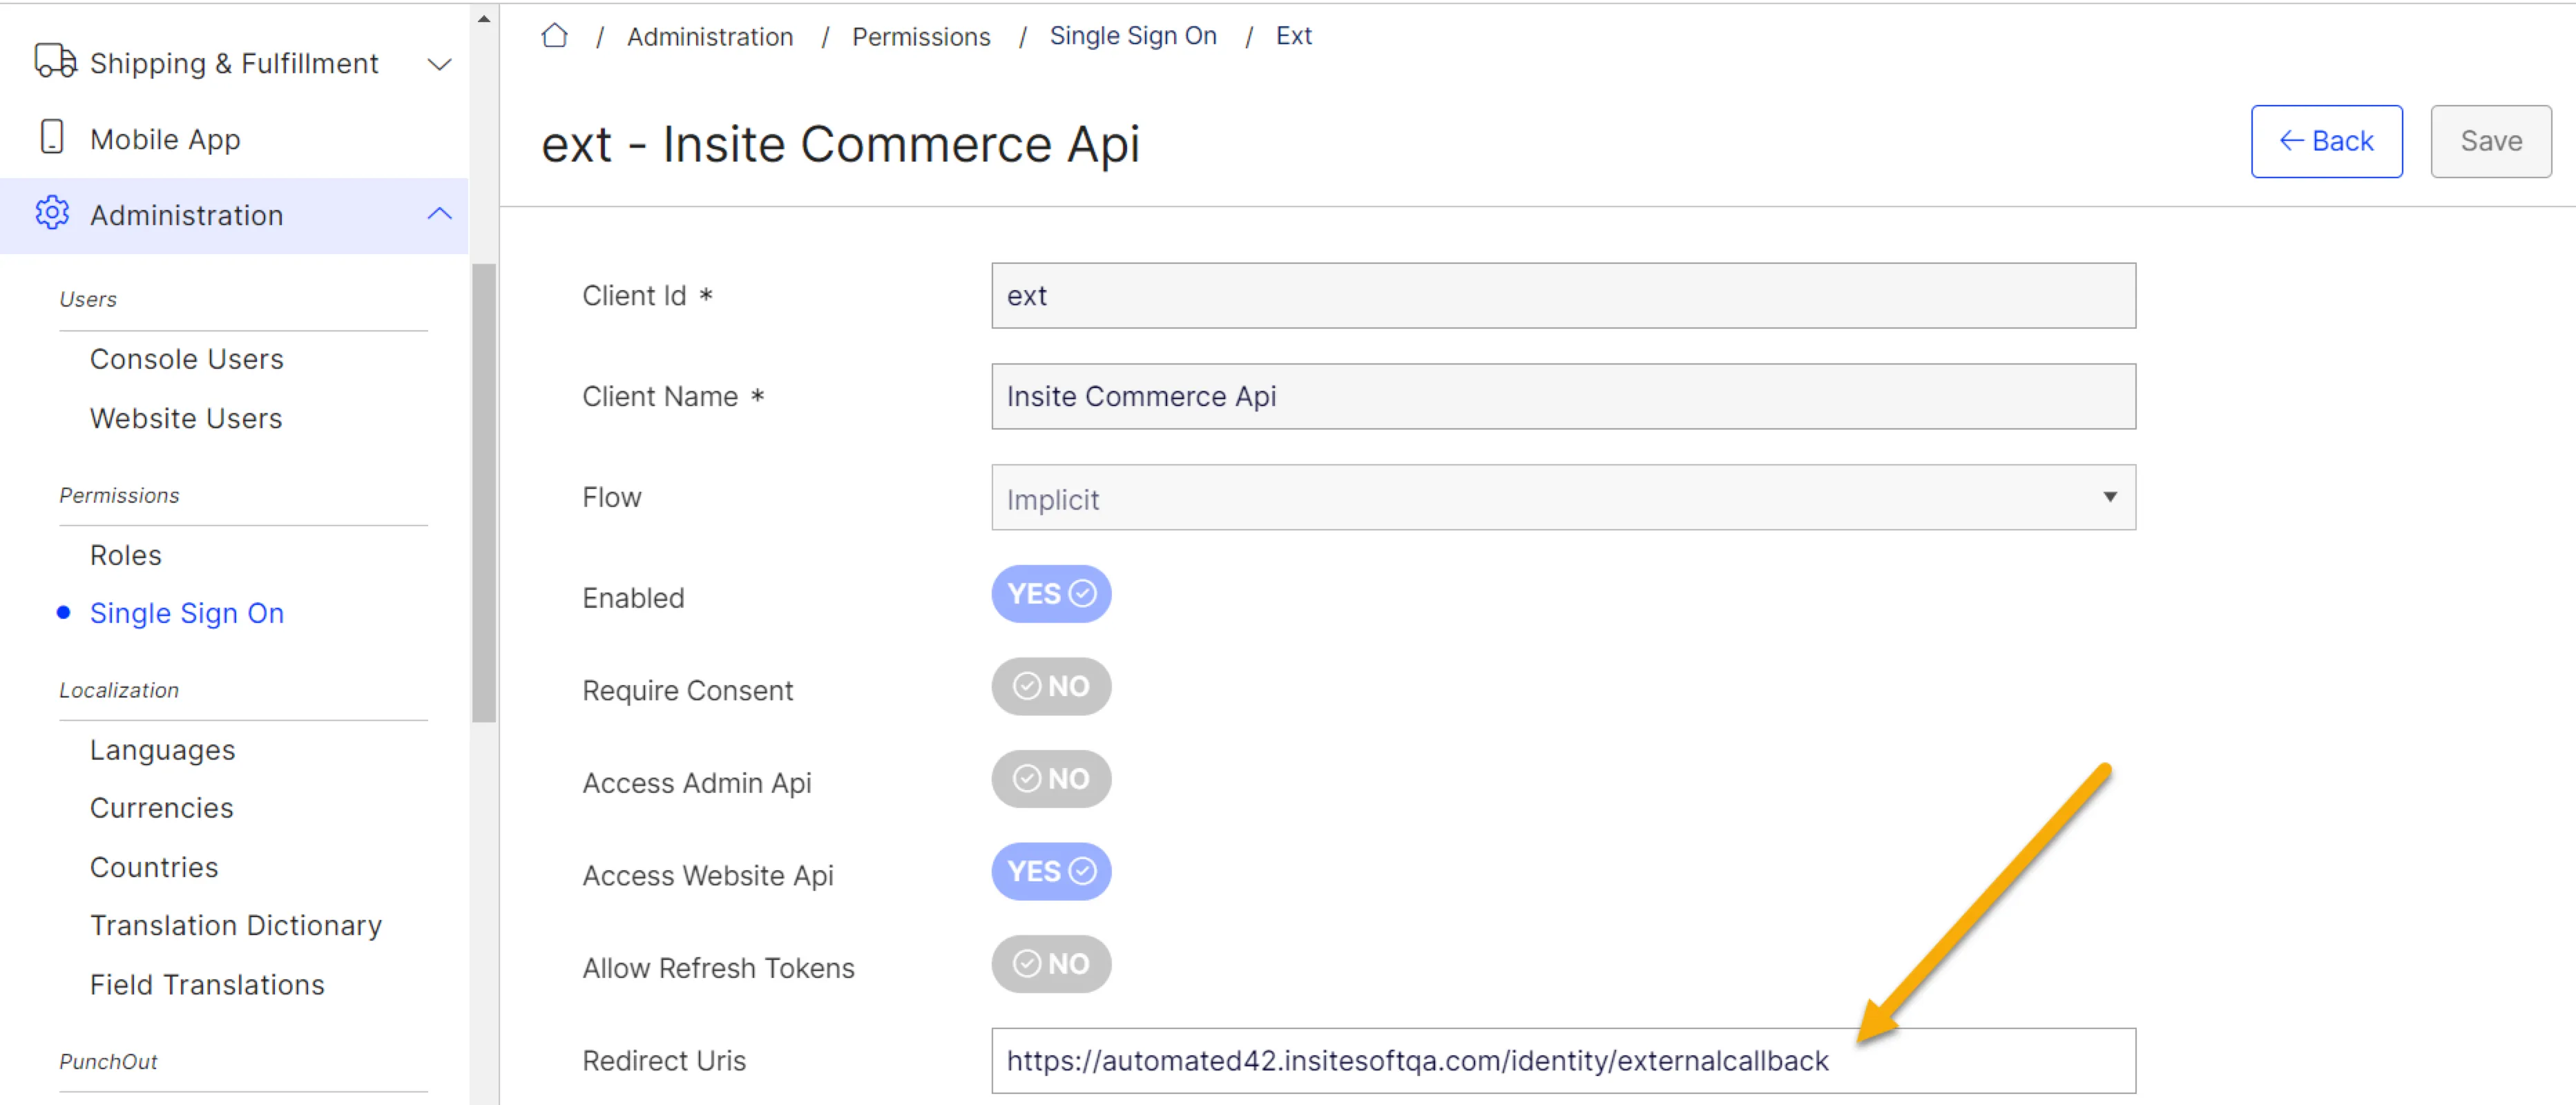2576x1105 pixels.
Task: Click the Administration gear icon
Action: pos(52,213)
